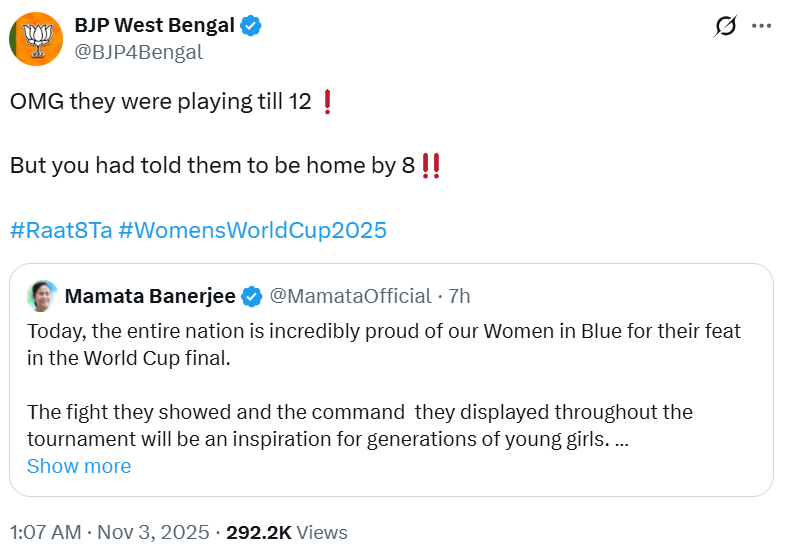Click the @MamataOfficial handle

(x=350, y=296)
